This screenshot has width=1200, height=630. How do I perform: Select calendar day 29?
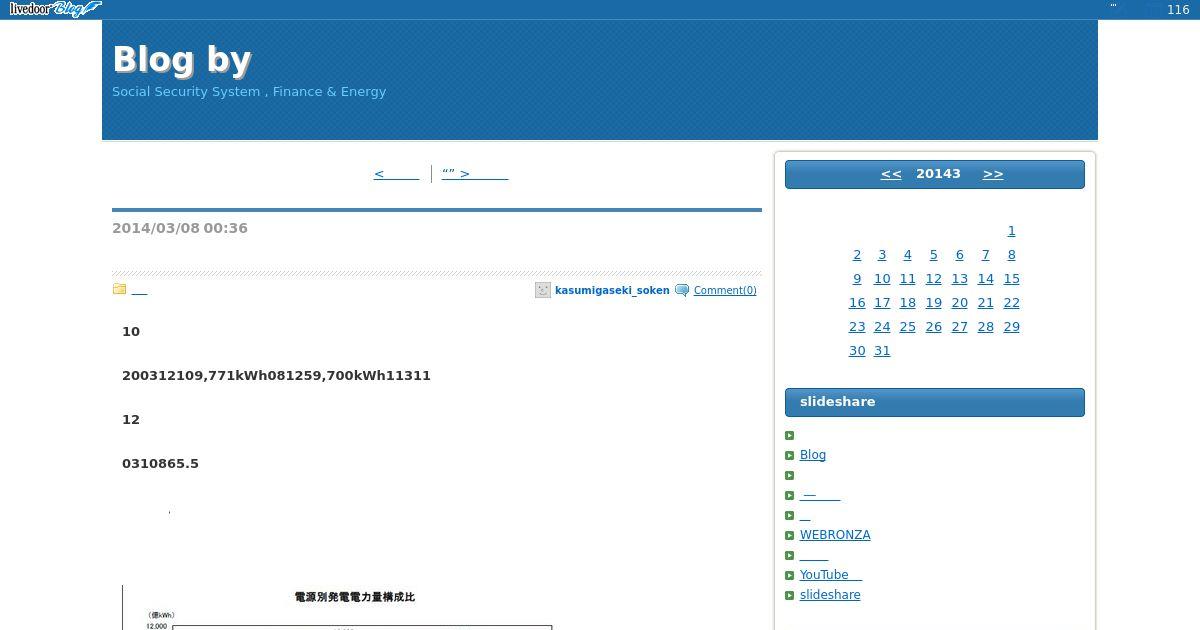1011,327
